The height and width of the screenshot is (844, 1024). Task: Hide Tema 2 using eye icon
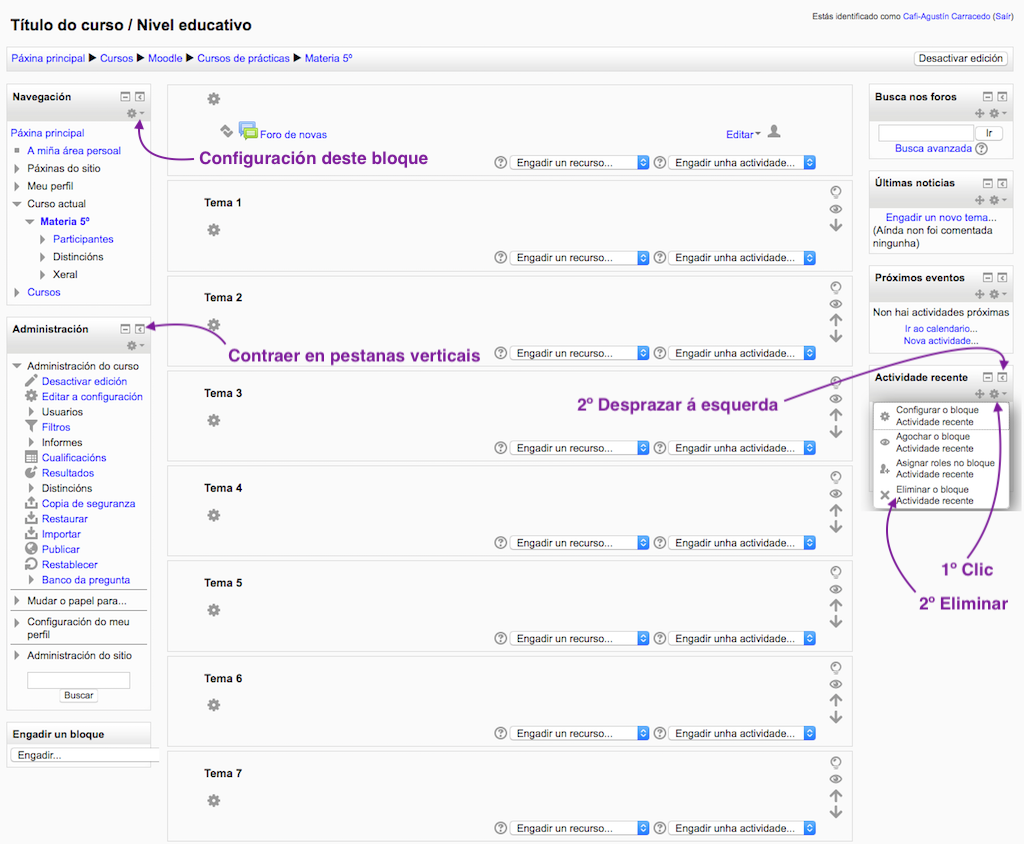pos(836,304)
